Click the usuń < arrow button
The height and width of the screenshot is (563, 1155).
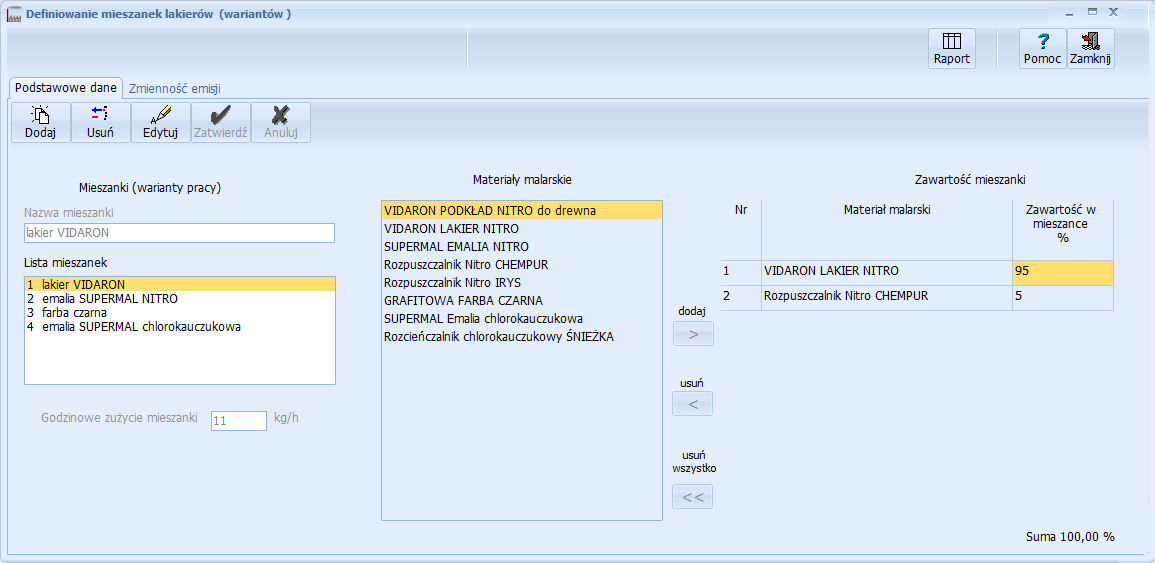click(x=692, y=404)
